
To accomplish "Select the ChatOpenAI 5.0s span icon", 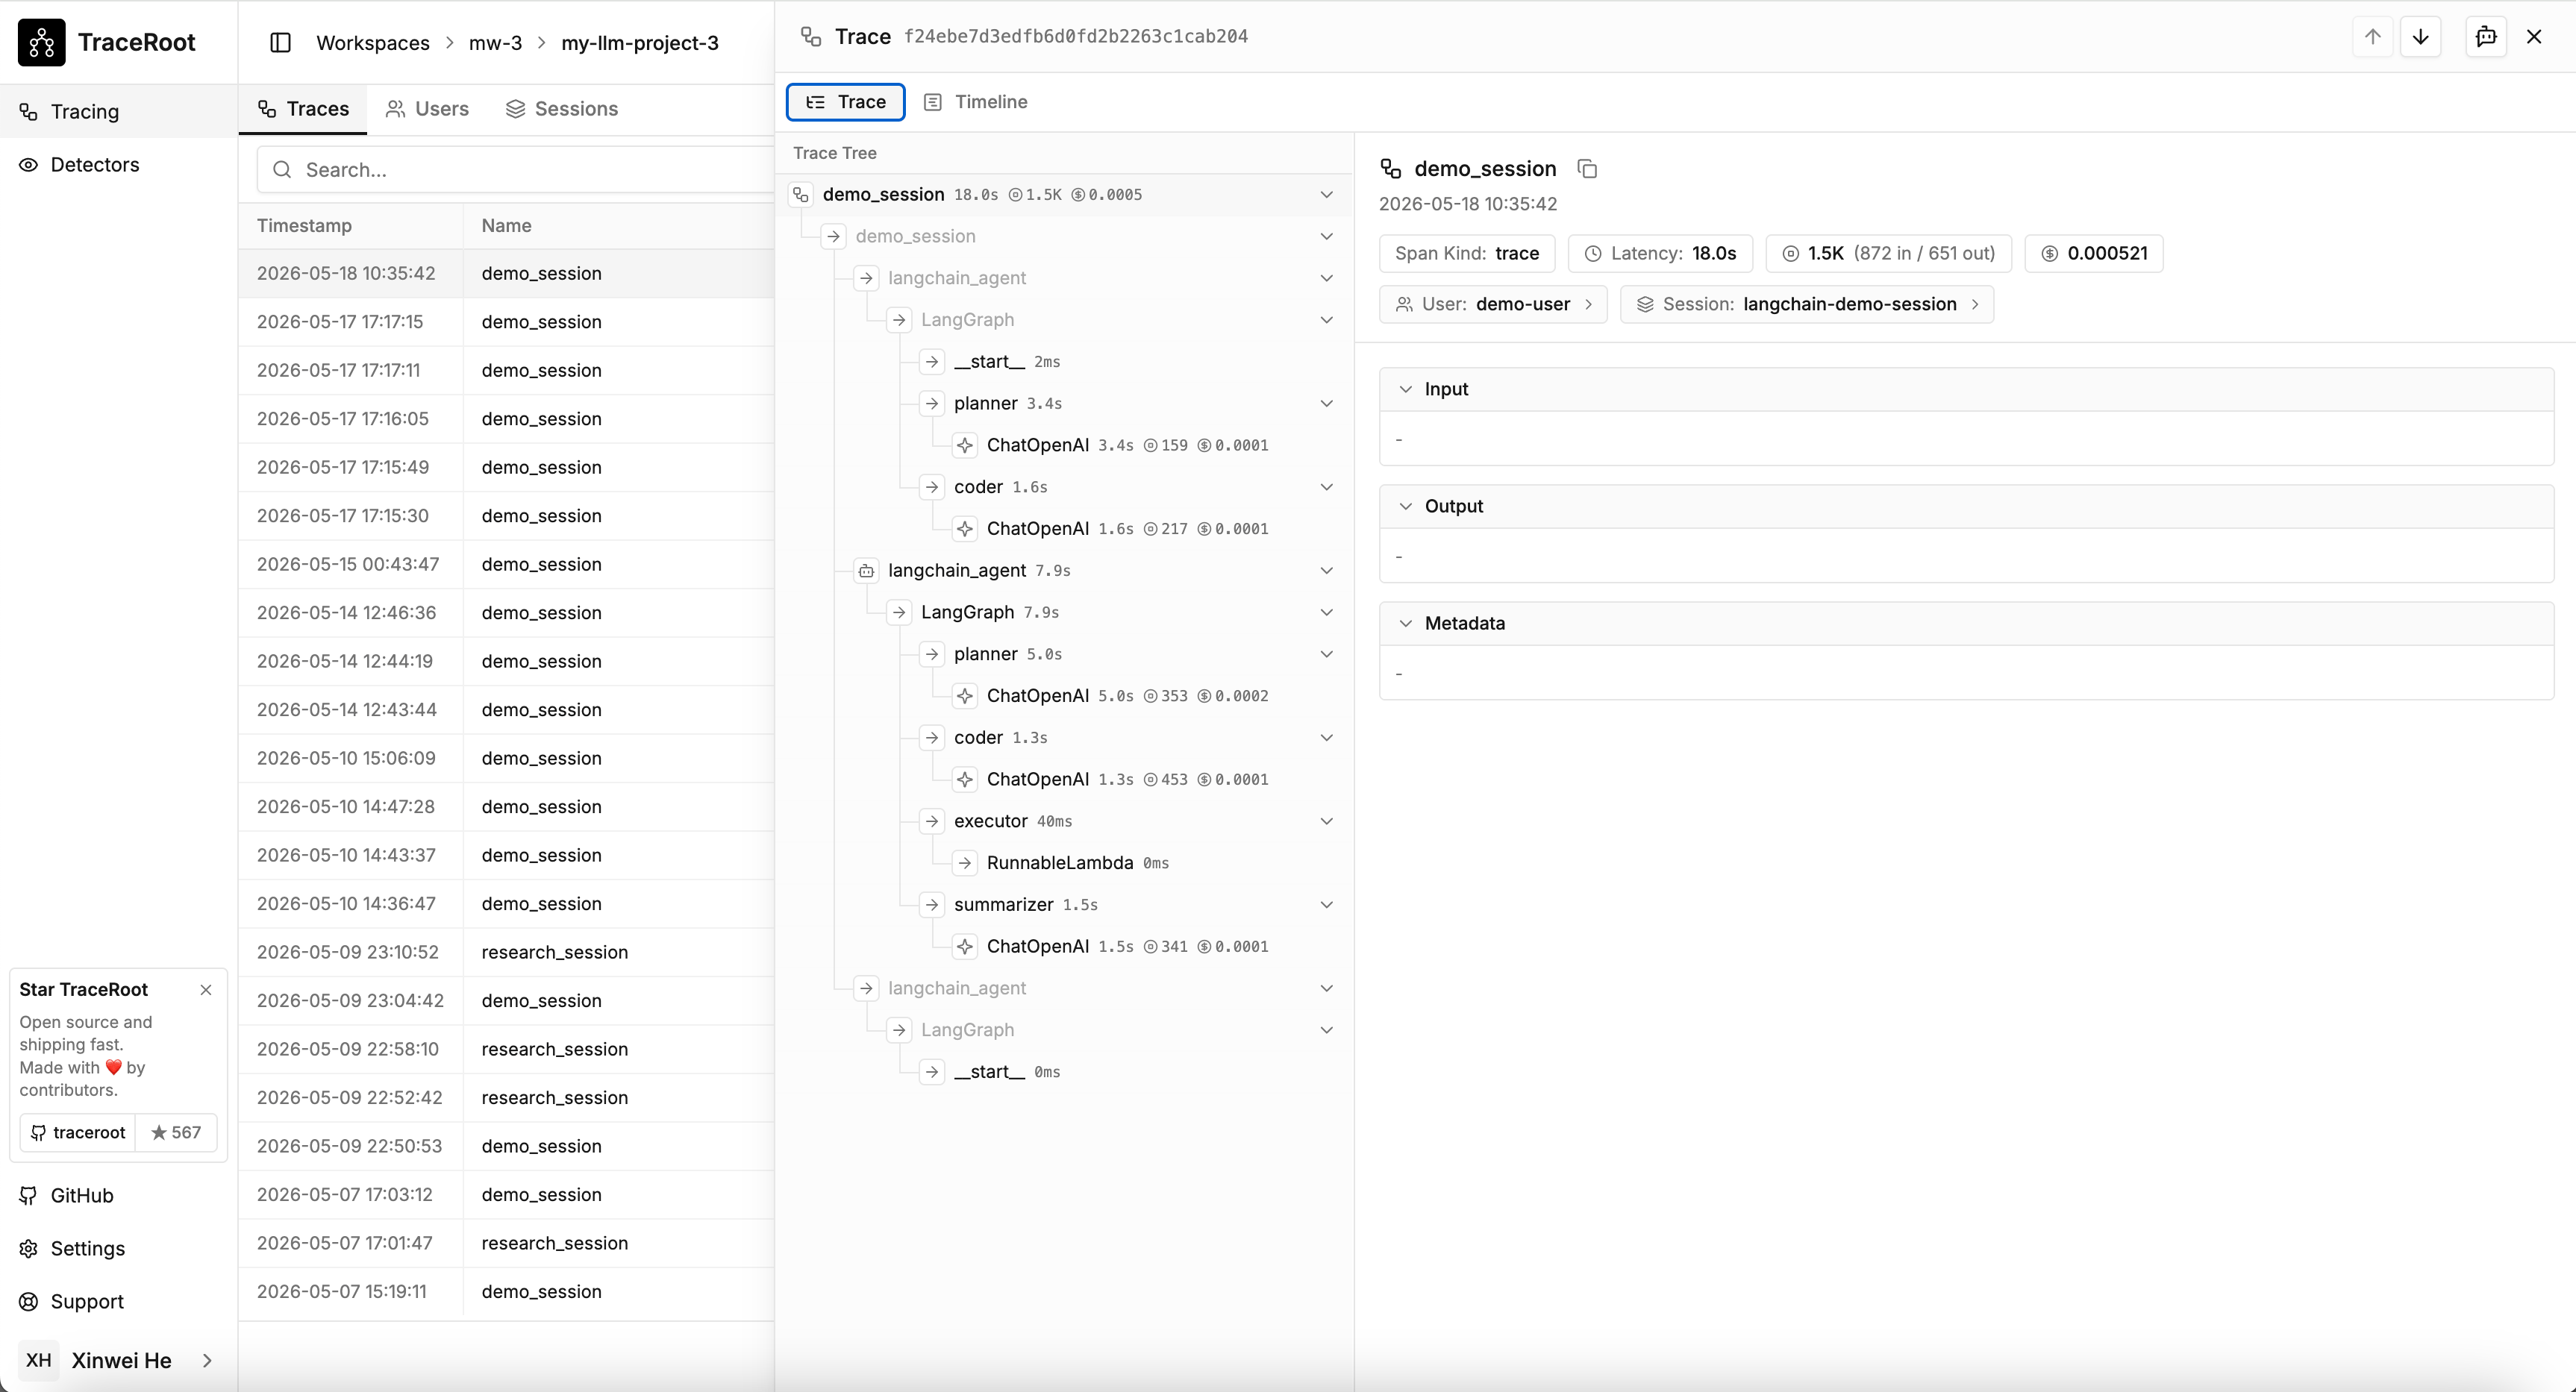I will [x=965, y=695].
